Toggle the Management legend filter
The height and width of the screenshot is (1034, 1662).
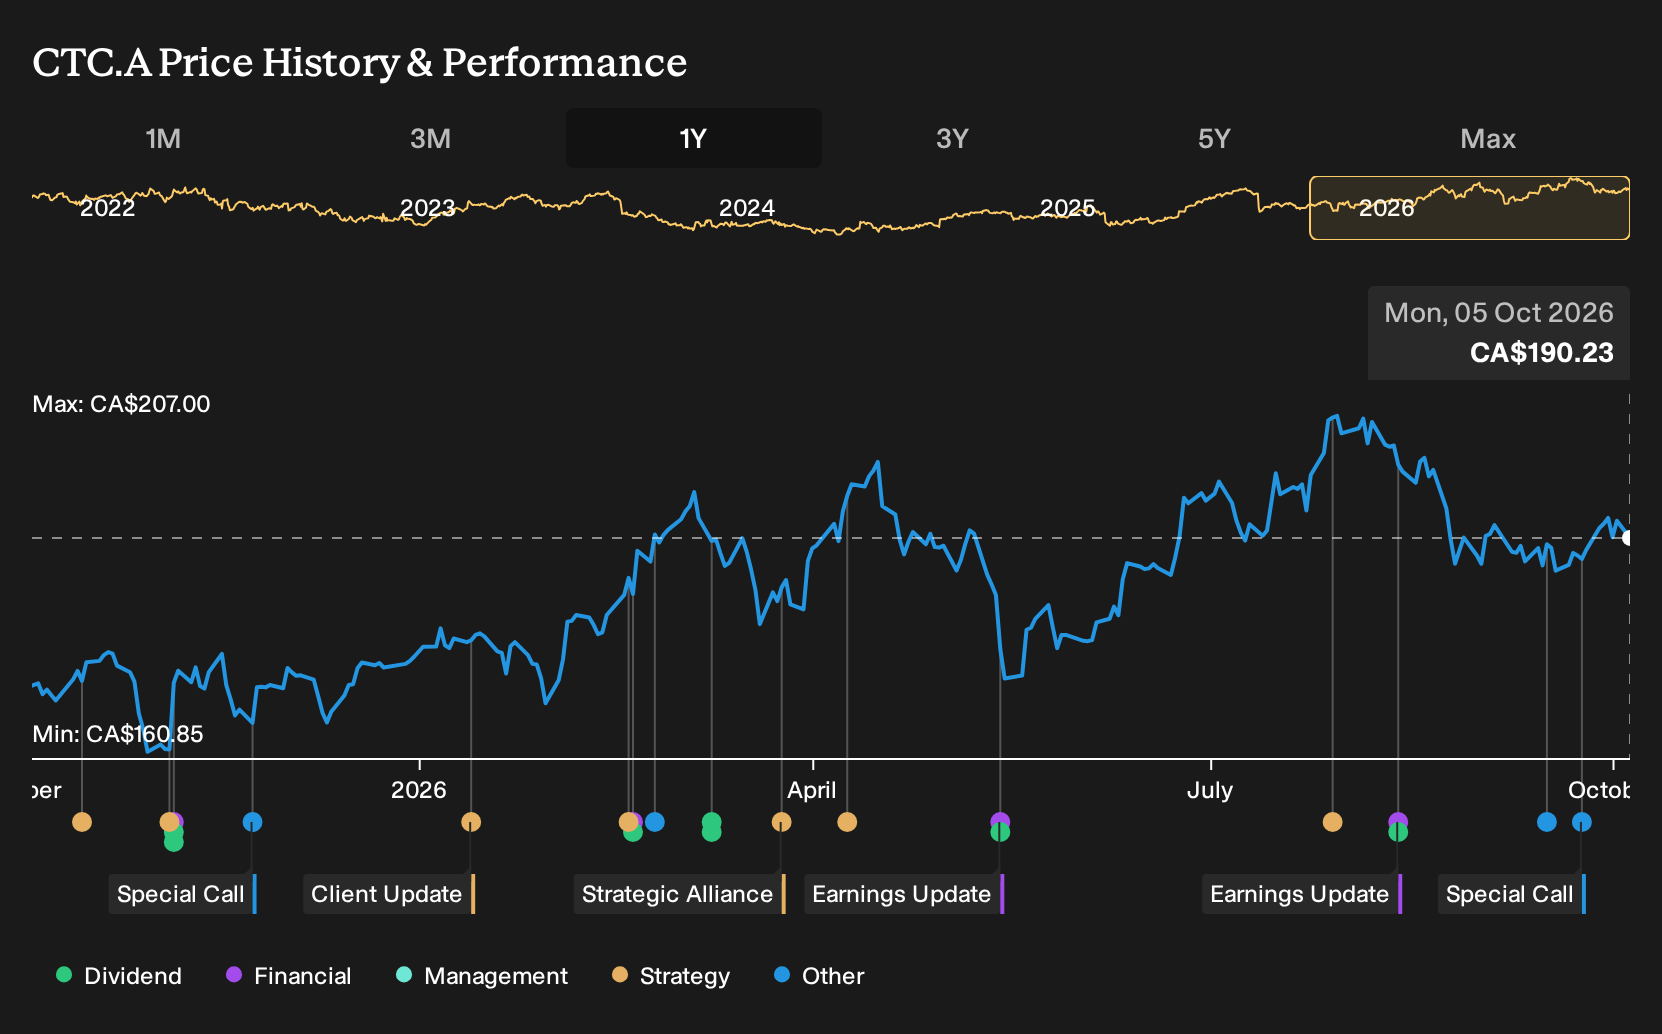click(x=482, y=976)
